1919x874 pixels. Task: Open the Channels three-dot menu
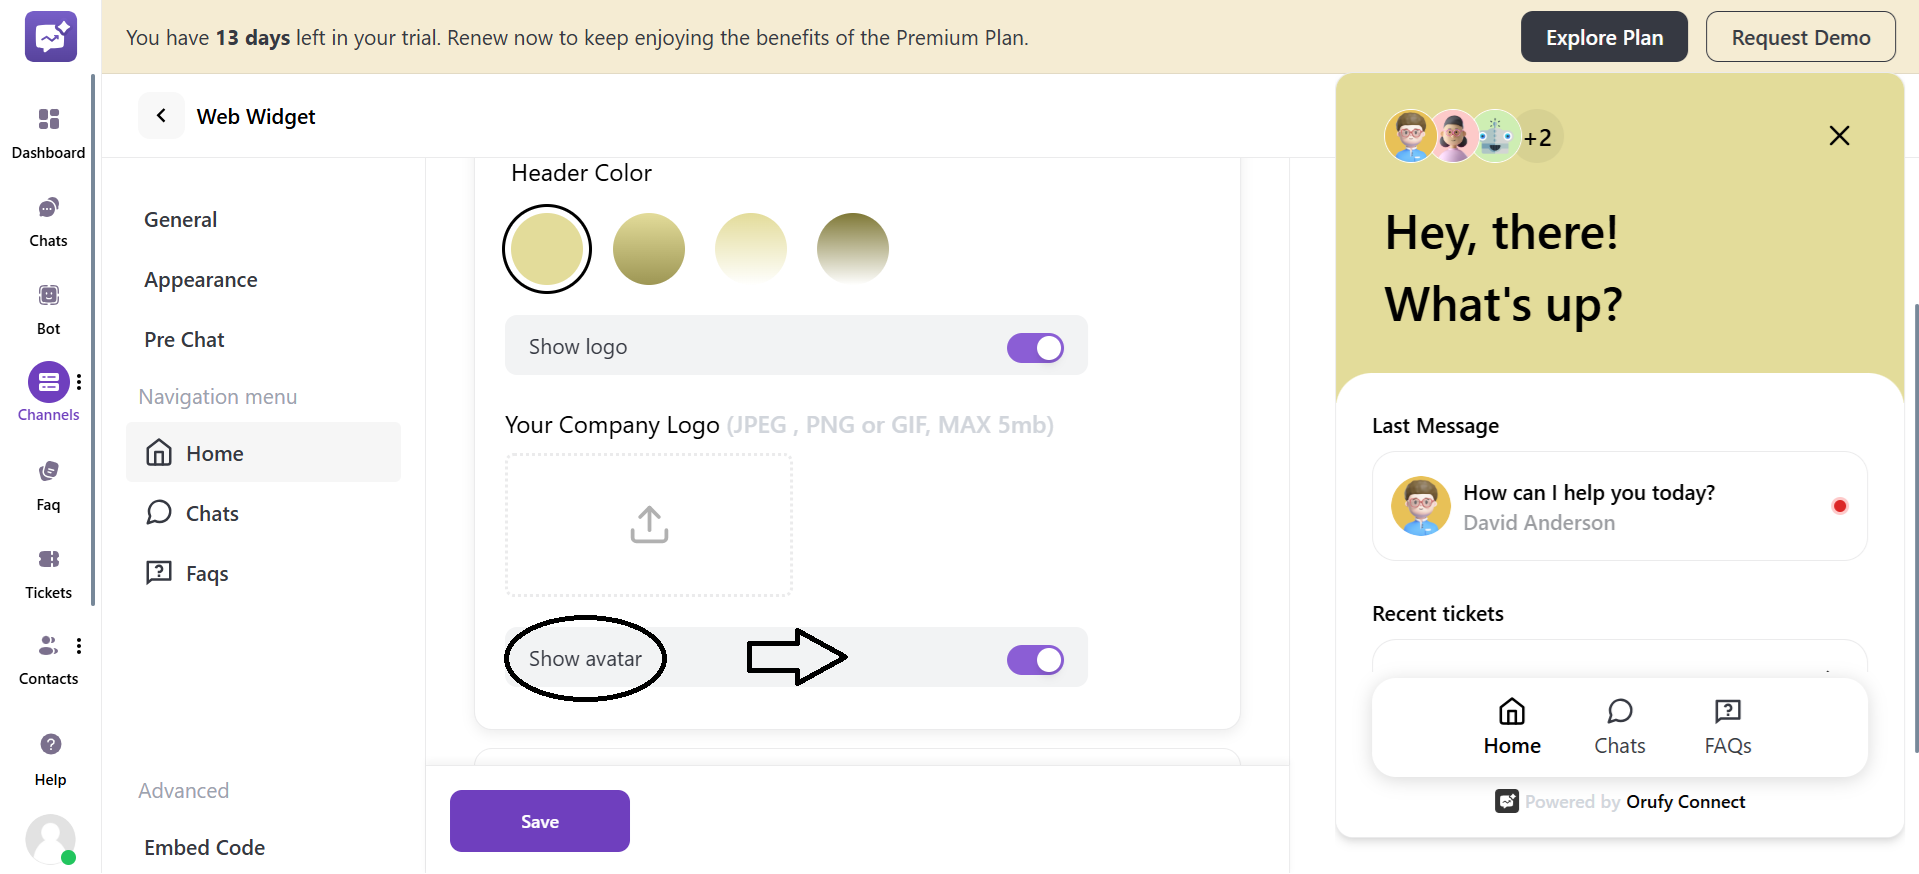pyautogui.click(x=79, y=382)
